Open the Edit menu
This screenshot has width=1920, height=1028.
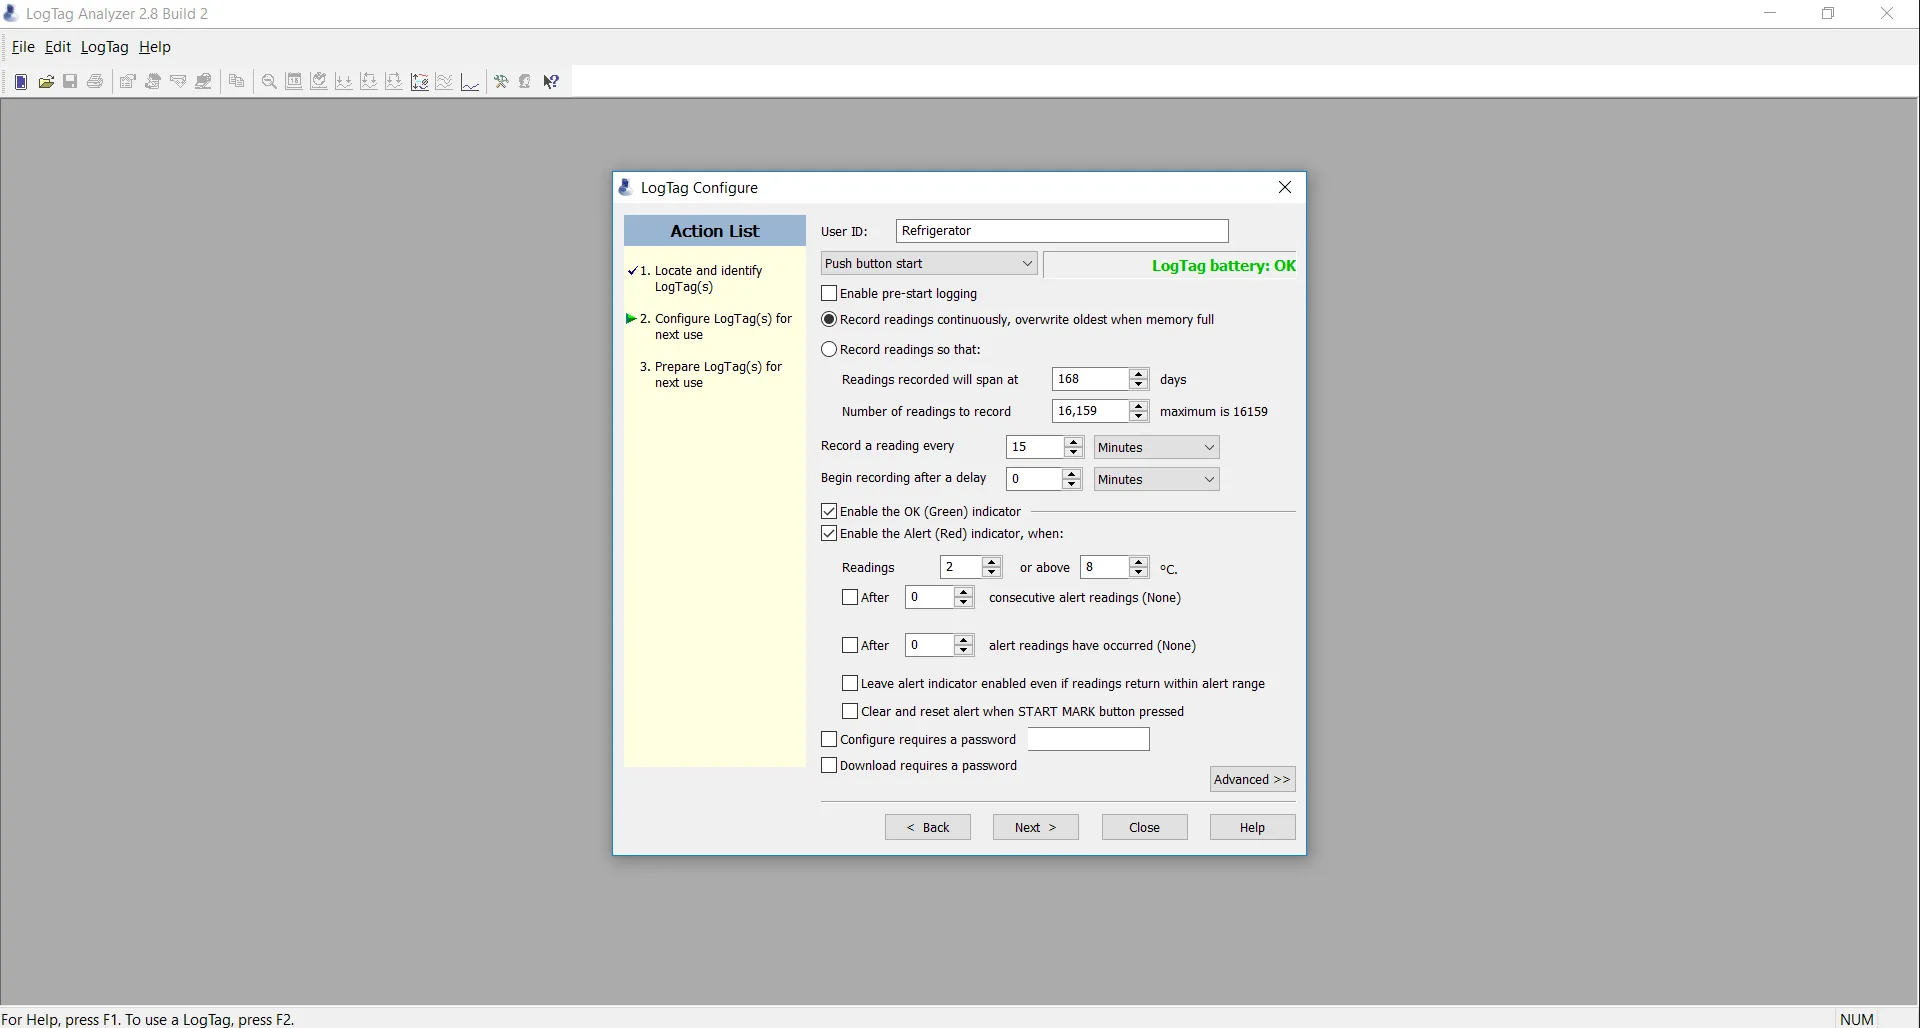coord(58,47)
